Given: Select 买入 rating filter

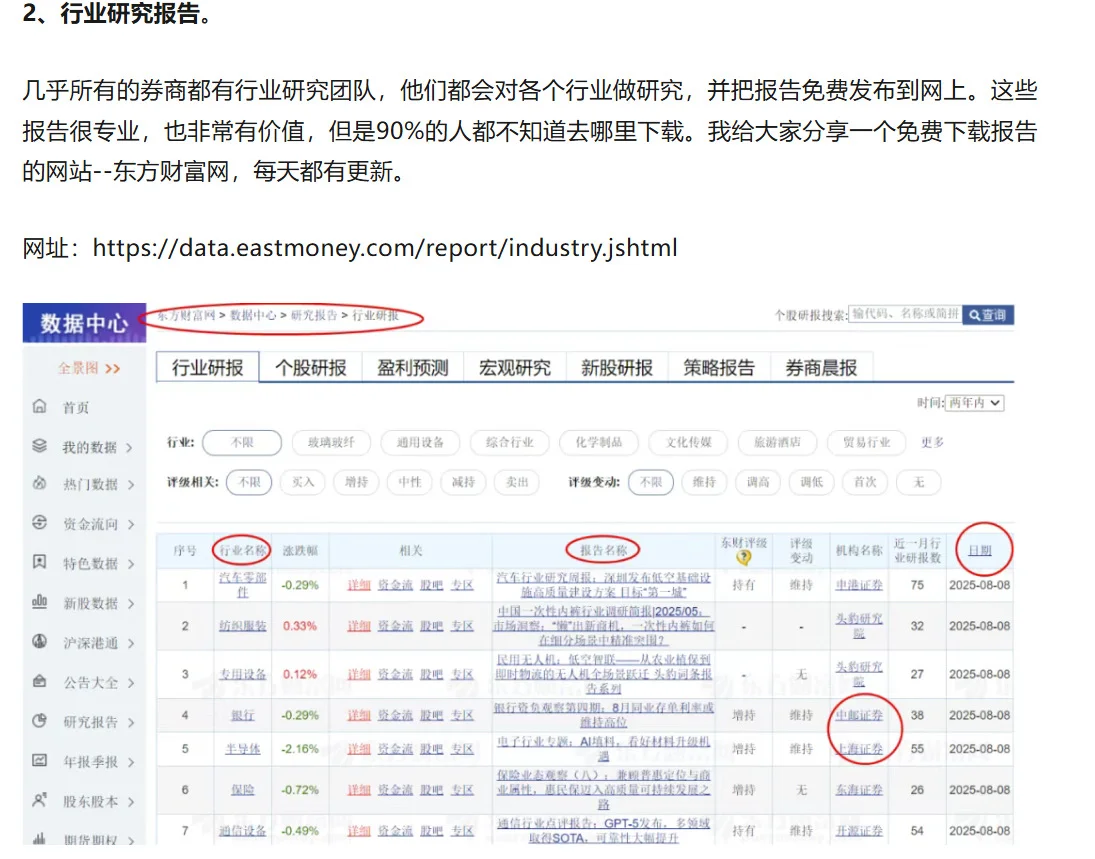Looking at the screenshot, I should (x=303, y=482).
